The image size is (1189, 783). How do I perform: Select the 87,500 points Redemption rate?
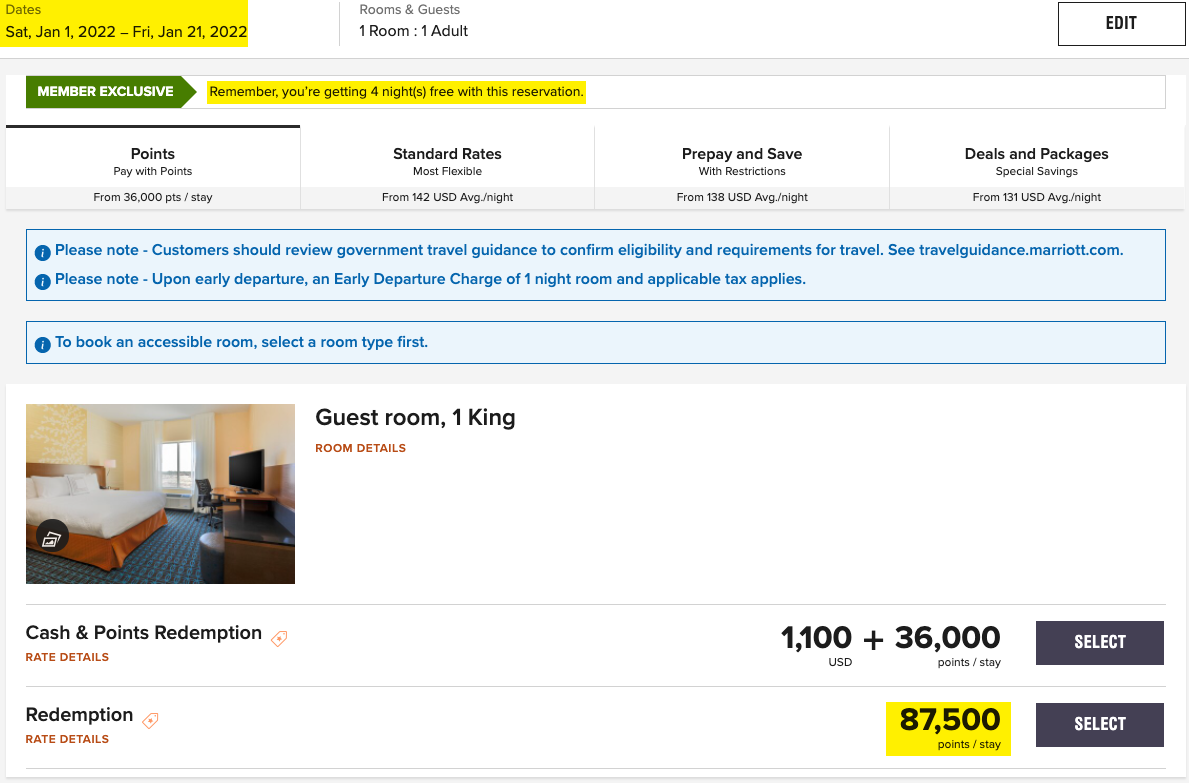(1099, 725)
